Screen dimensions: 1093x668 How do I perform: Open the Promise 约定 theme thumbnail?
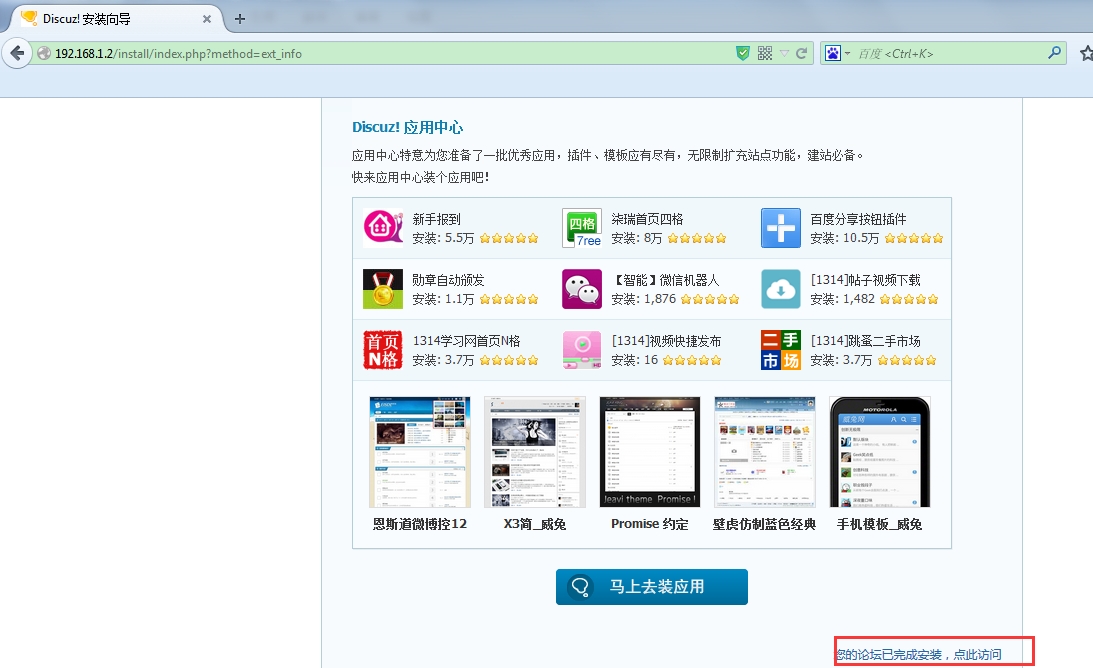click(650, 452)
